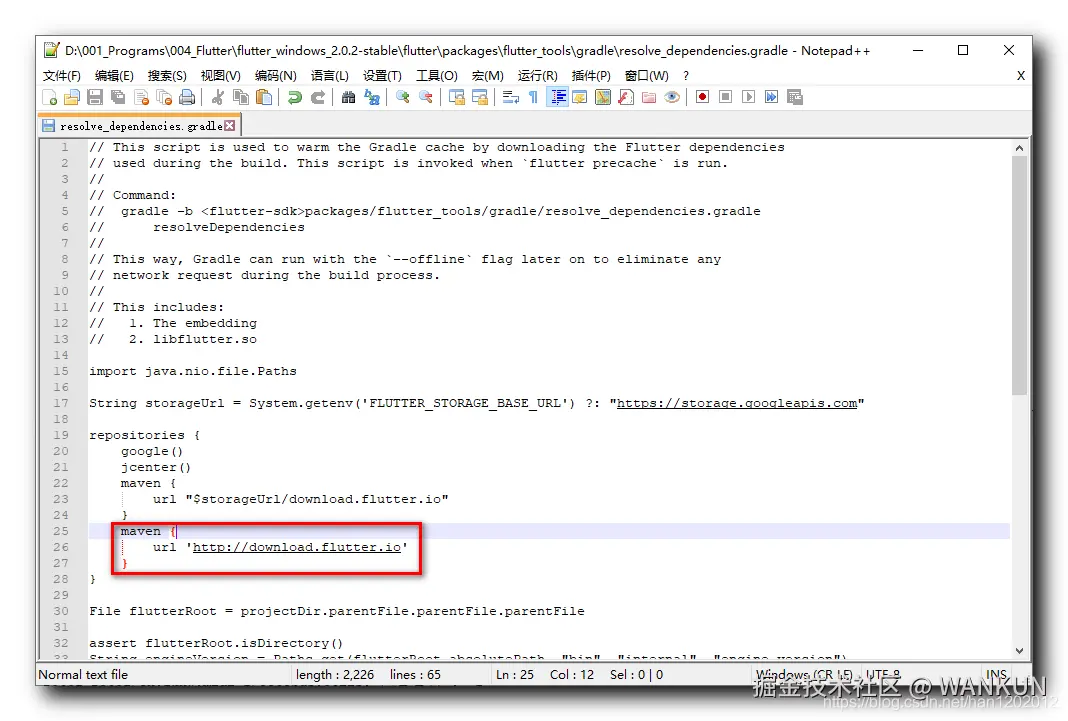Open a file using the folder icon
The image size is (1068, 721).
(72, 97)
